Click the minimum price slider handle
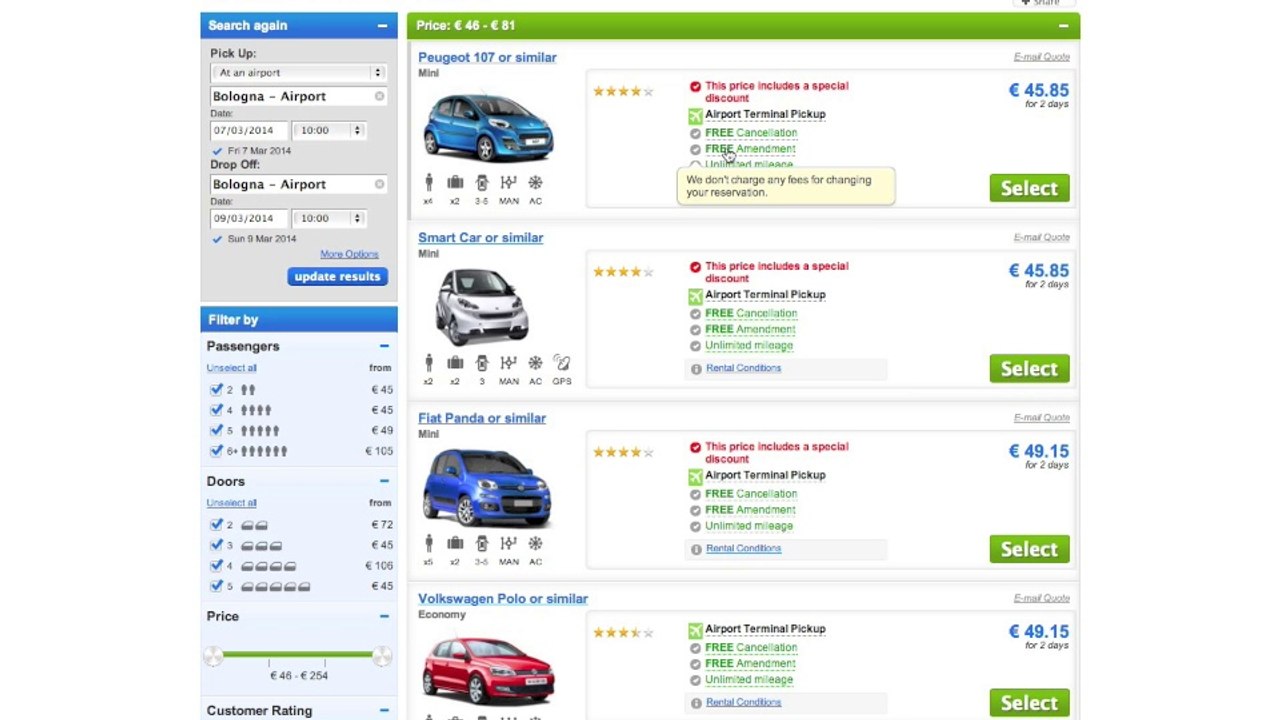 213,656
